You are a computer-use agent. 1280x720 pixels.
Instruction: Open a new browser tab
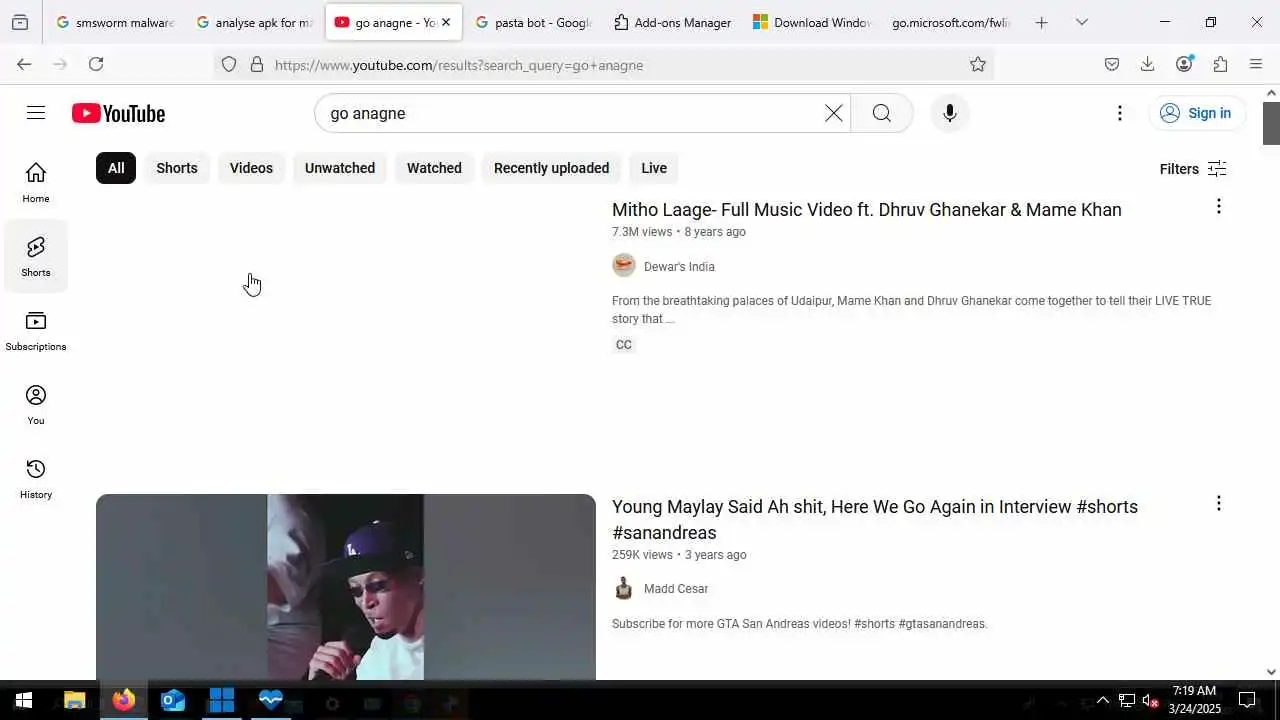[x=1041, y=22]
